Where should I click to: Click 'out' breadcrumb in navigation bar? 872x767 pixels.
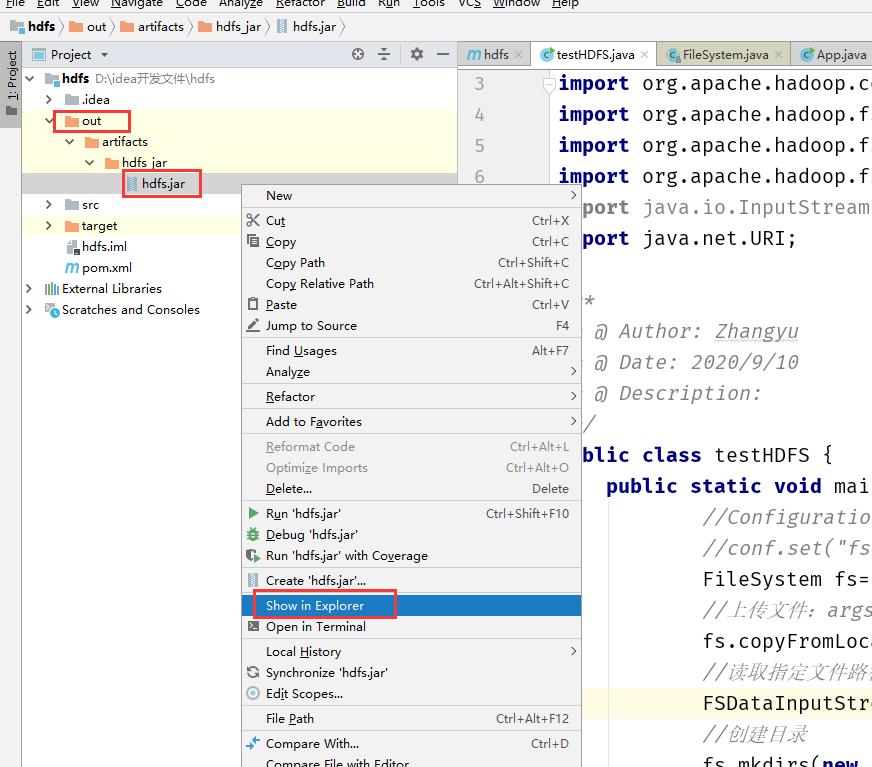pos(88,27)
